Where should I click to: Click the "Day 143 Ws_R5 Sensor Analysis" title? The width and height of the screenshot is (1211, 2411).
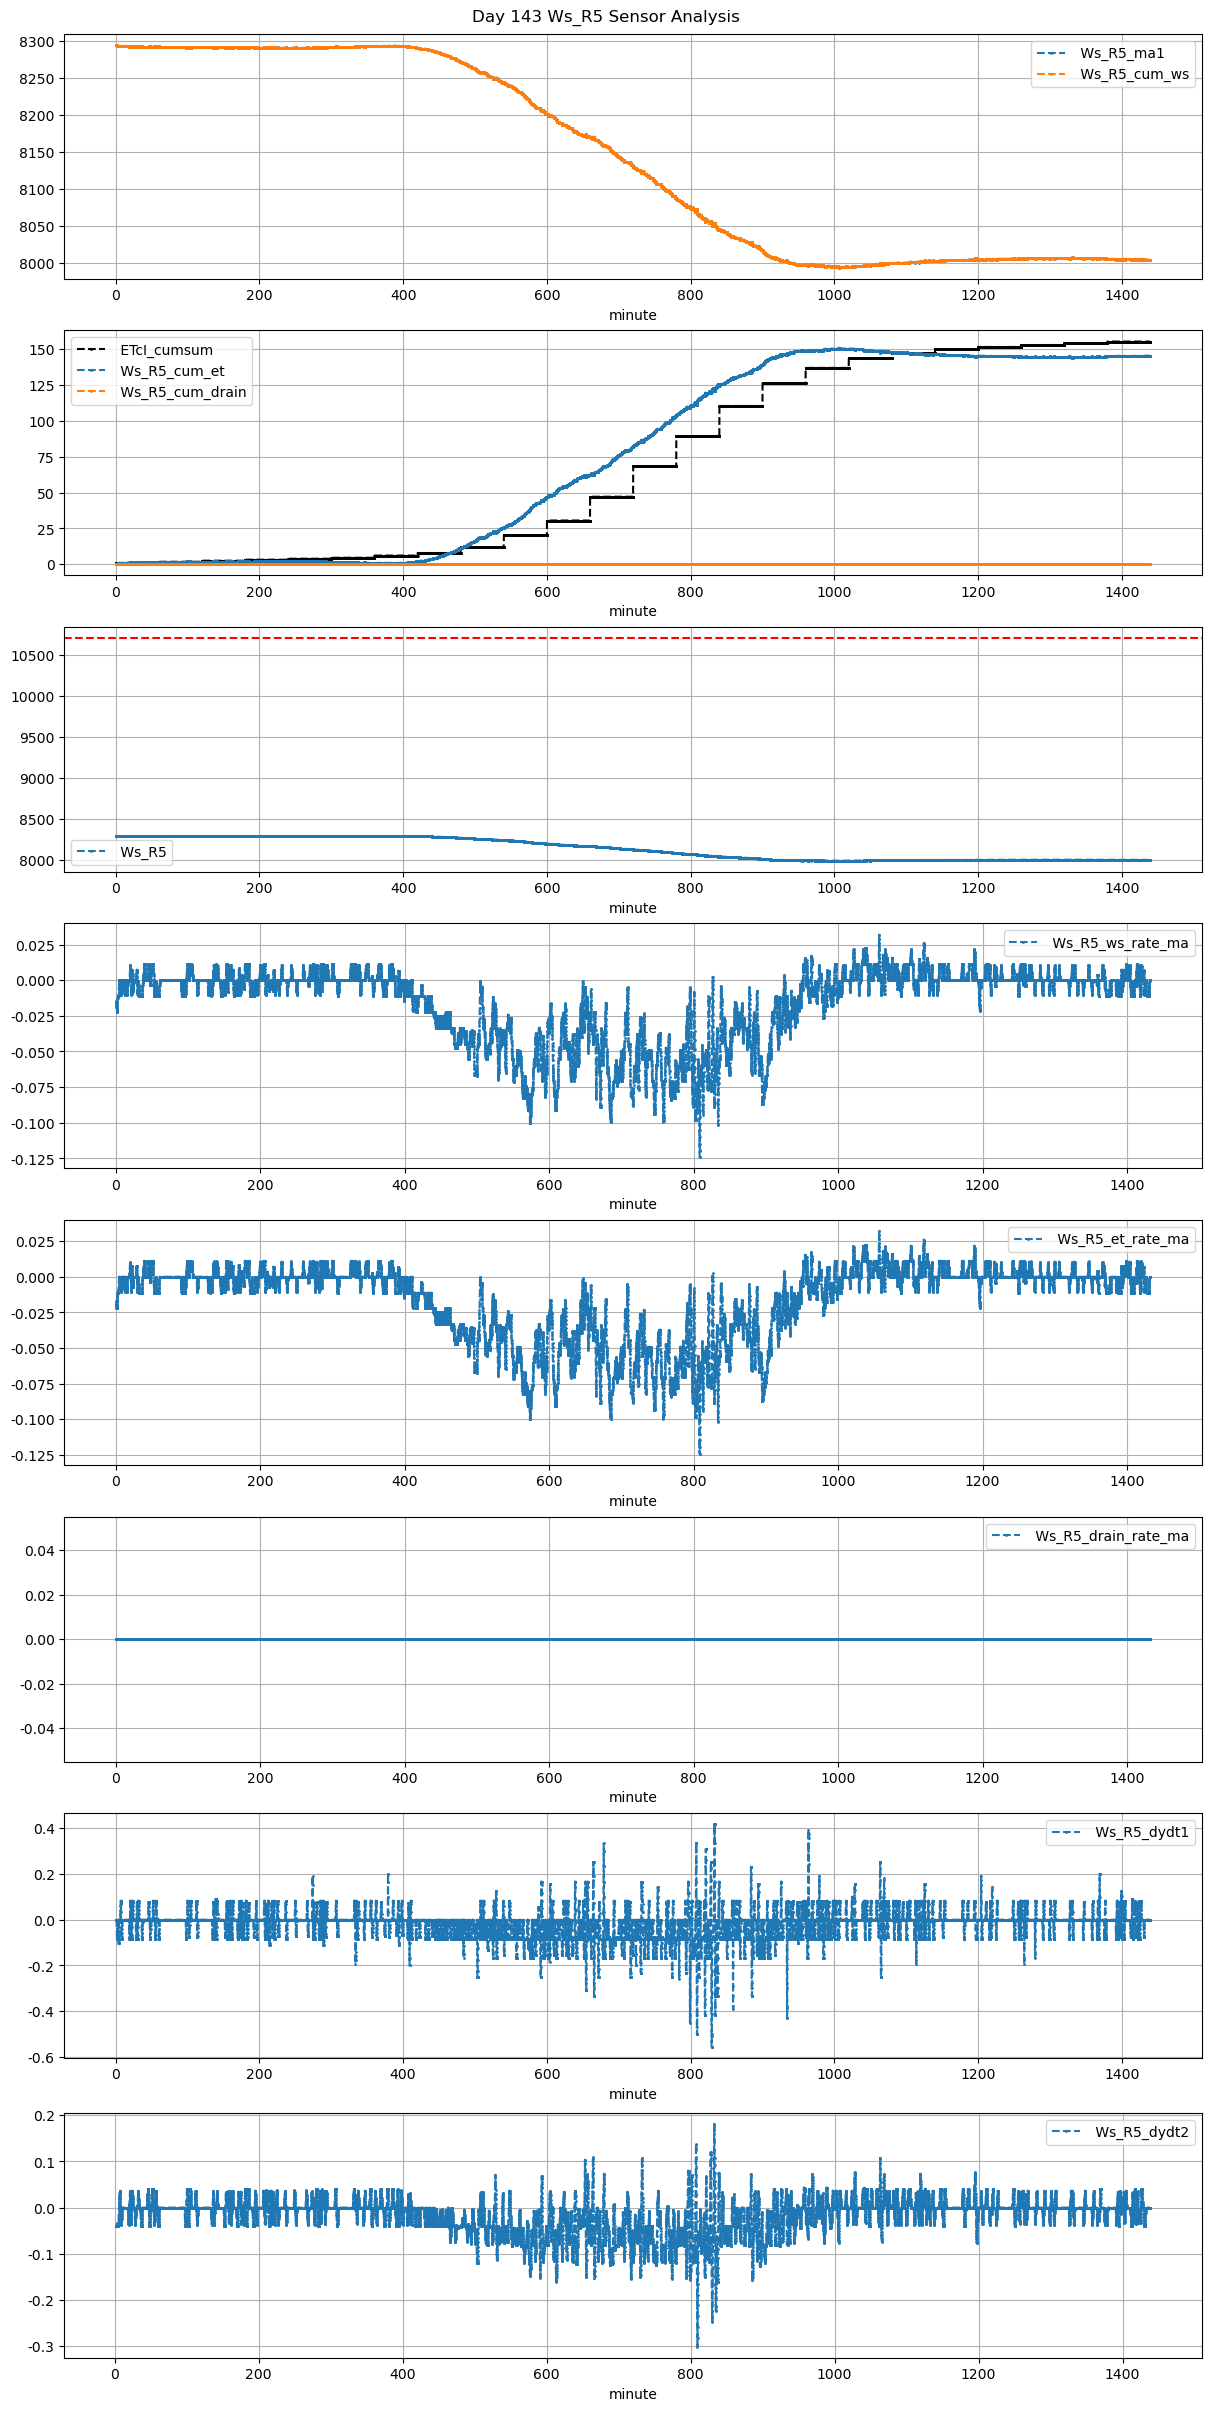(605, 16)
